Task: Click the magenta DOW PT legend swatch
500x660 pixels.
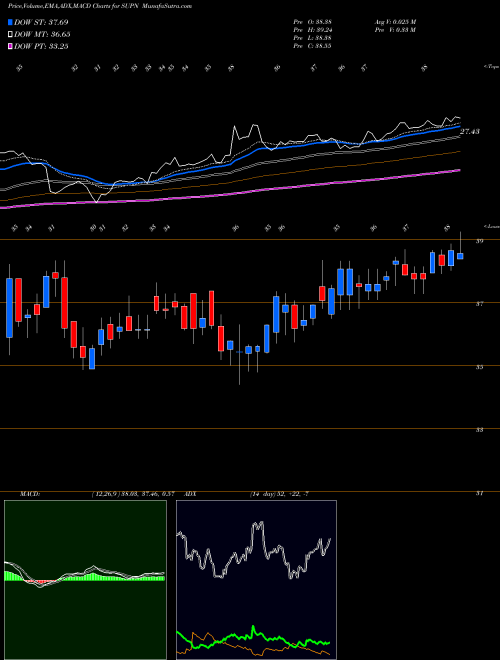Action: tap(10, 46)
